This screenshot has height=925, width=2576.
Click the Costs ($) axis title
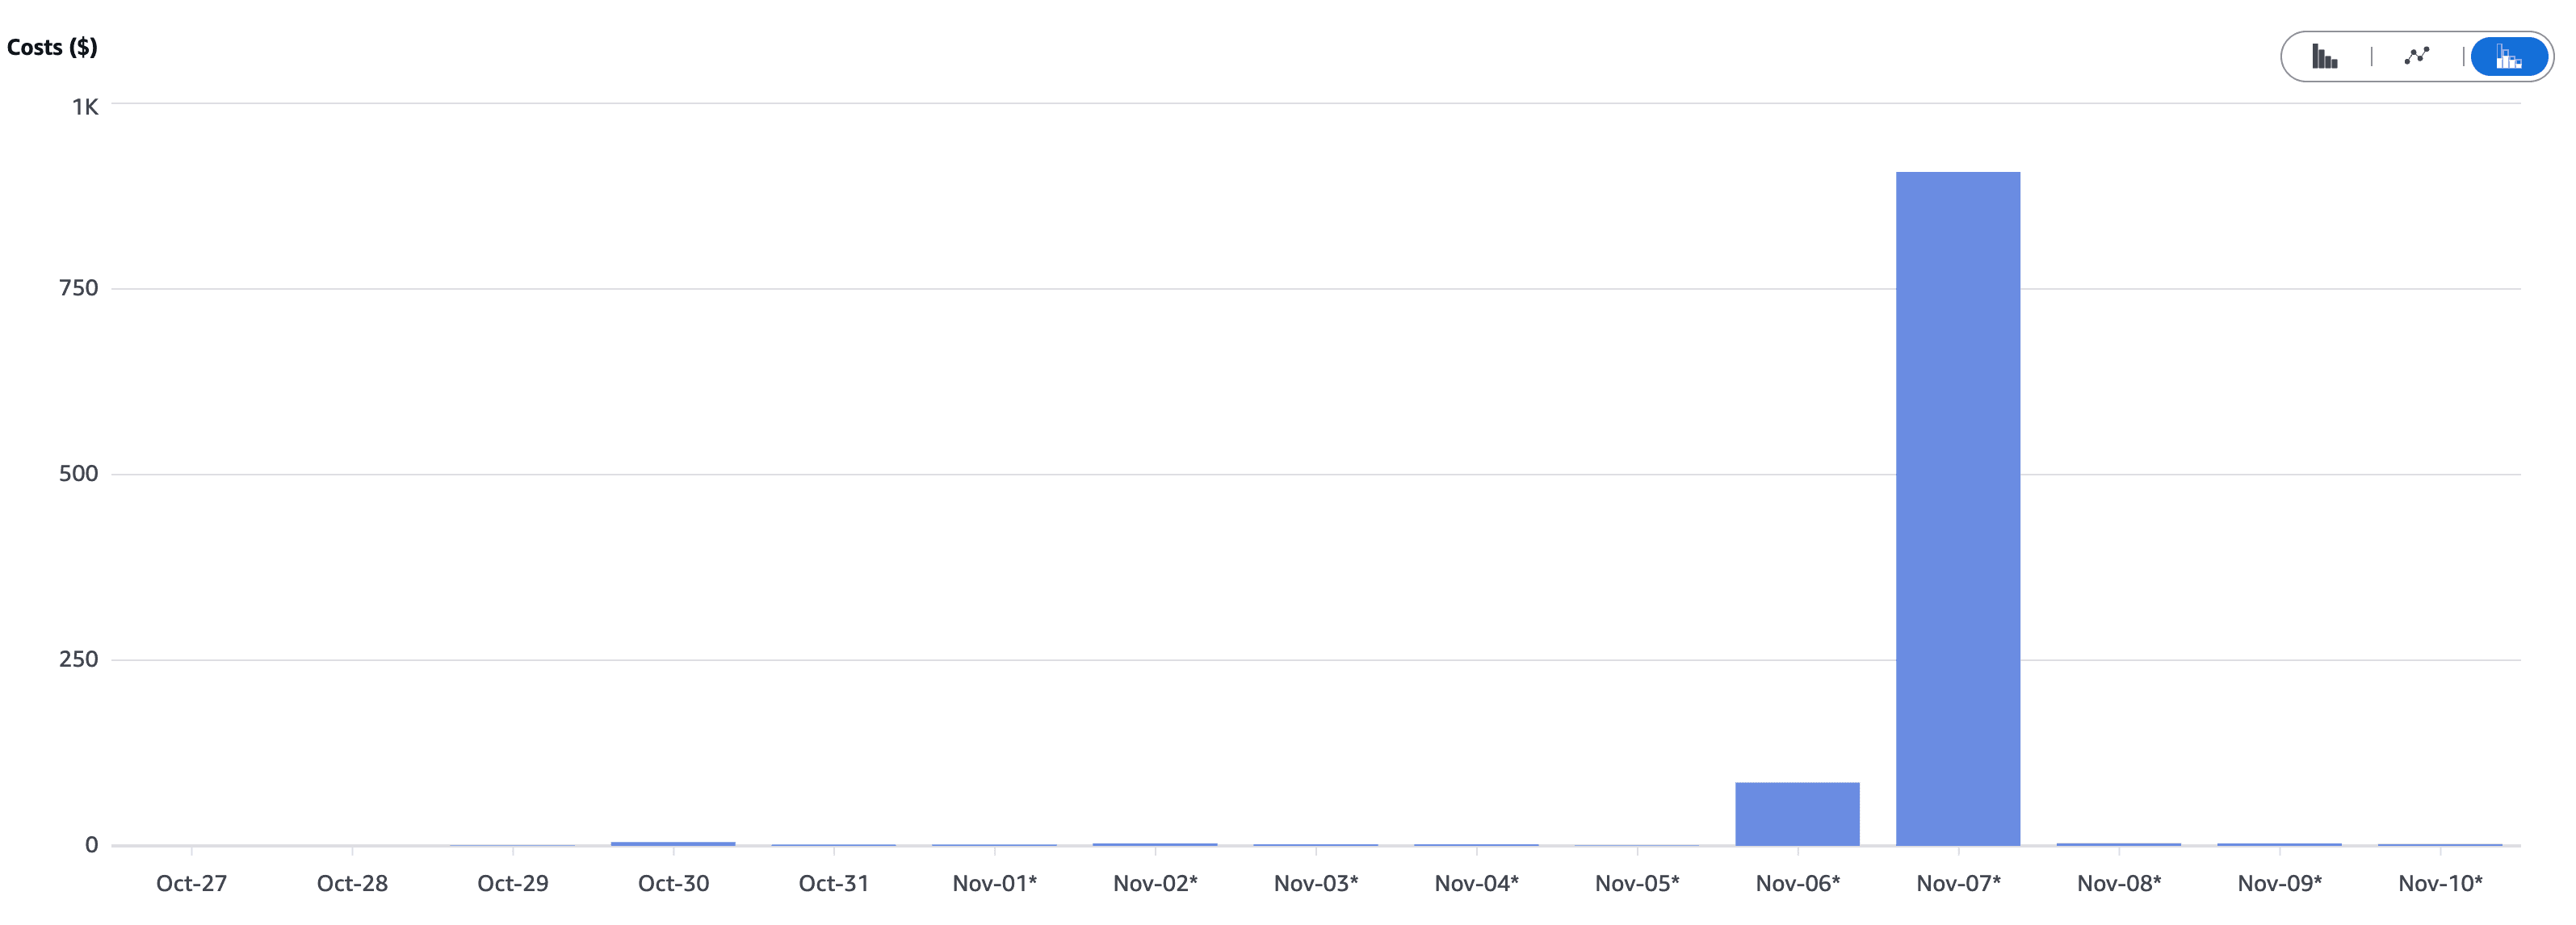pyautogui.click(x=52, y=47)
